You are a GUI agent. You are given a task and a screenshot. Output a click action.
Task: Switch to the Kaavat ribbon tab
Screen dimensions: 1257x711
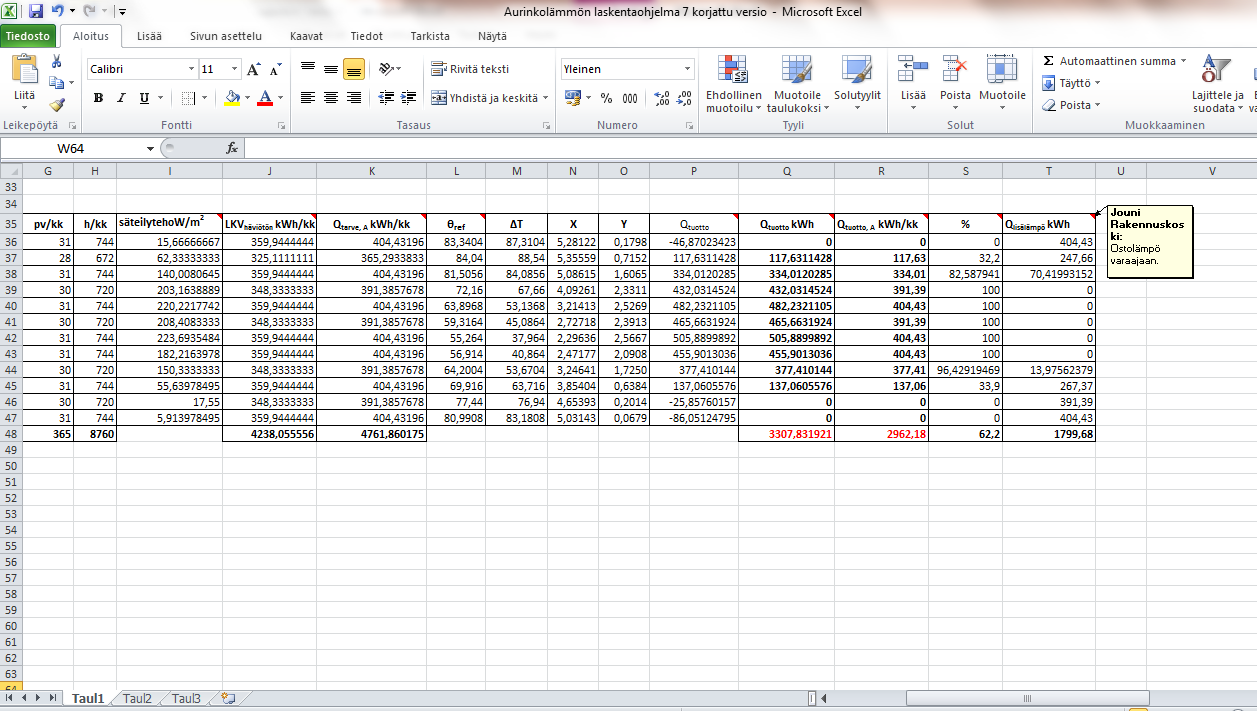tap(306, 36)
